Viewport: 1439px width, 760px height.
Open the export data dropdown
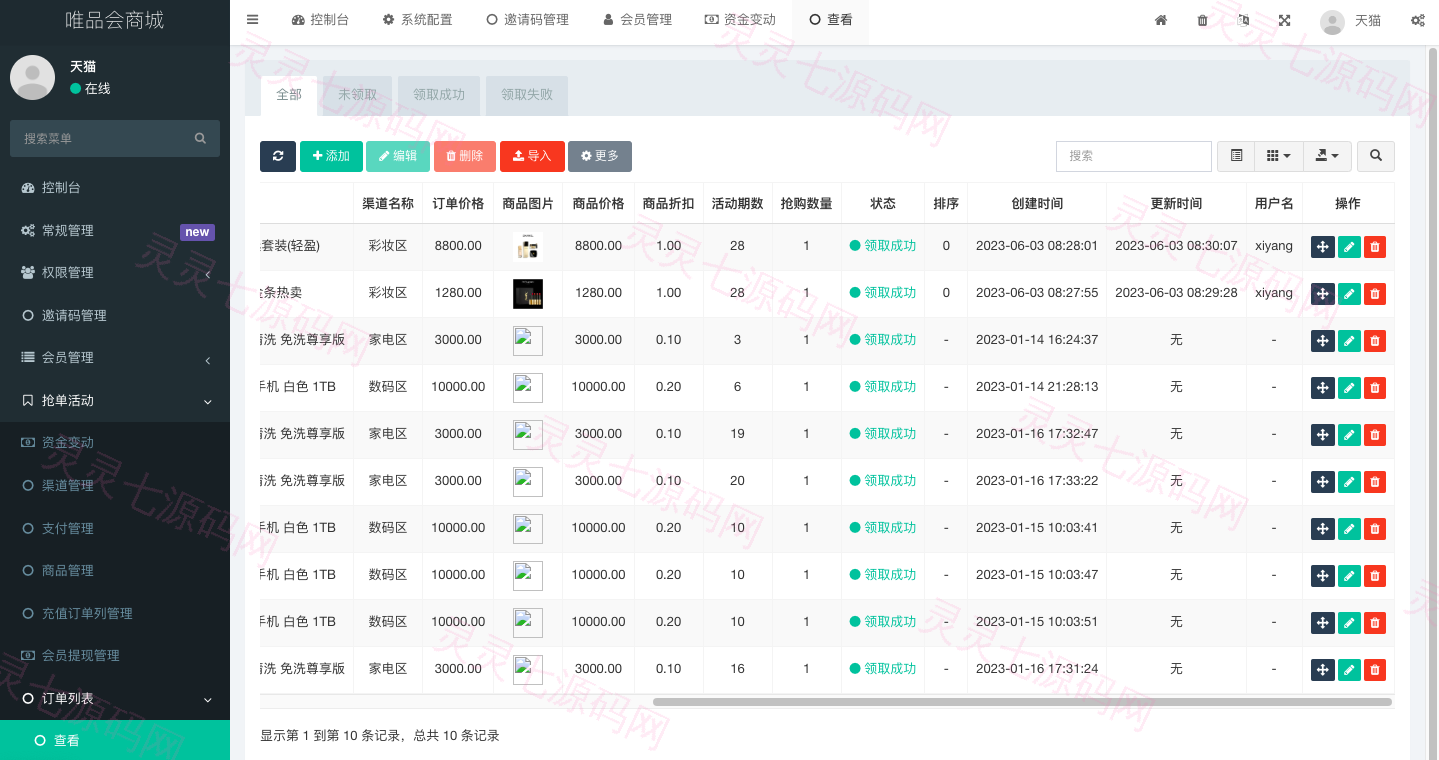(x=1327, y=156)
